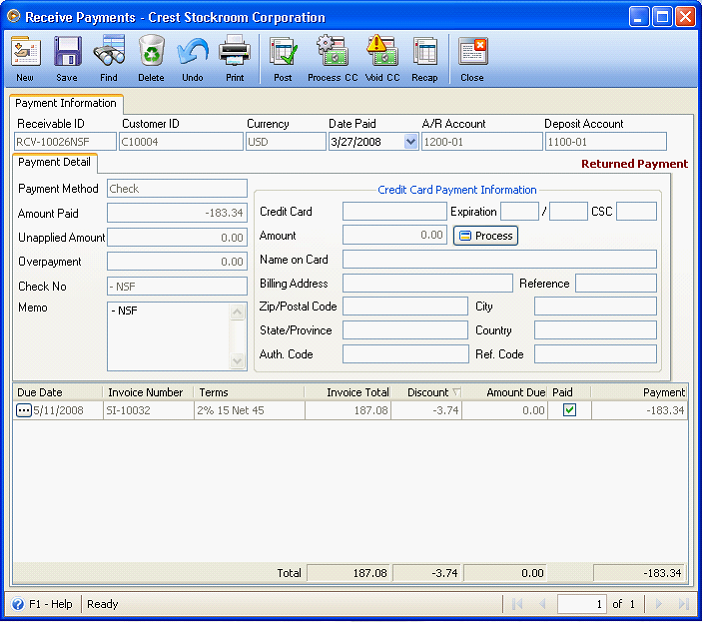The image size is (703, 623).
Task: Click the CSC field
Action: (x=637, y=211)
